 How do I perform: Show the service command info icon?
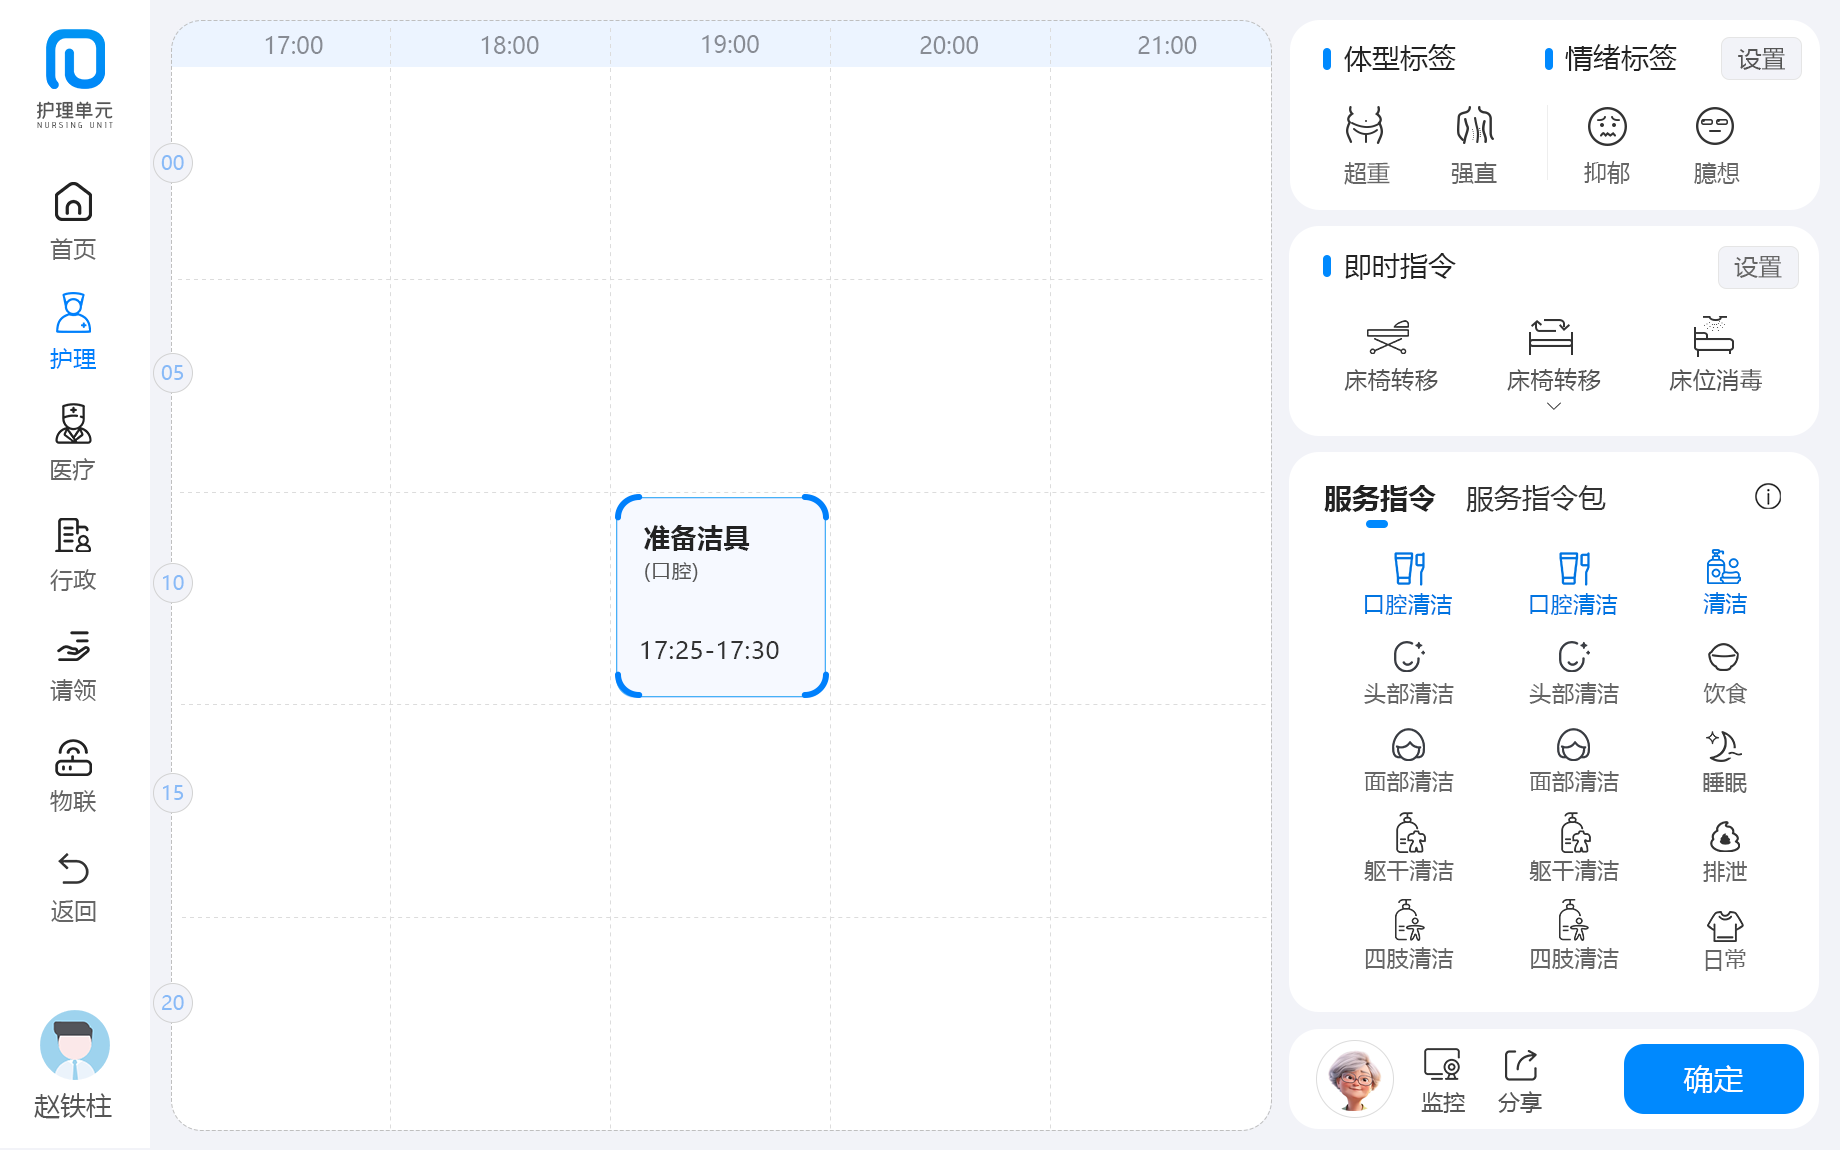(1767, 497)
